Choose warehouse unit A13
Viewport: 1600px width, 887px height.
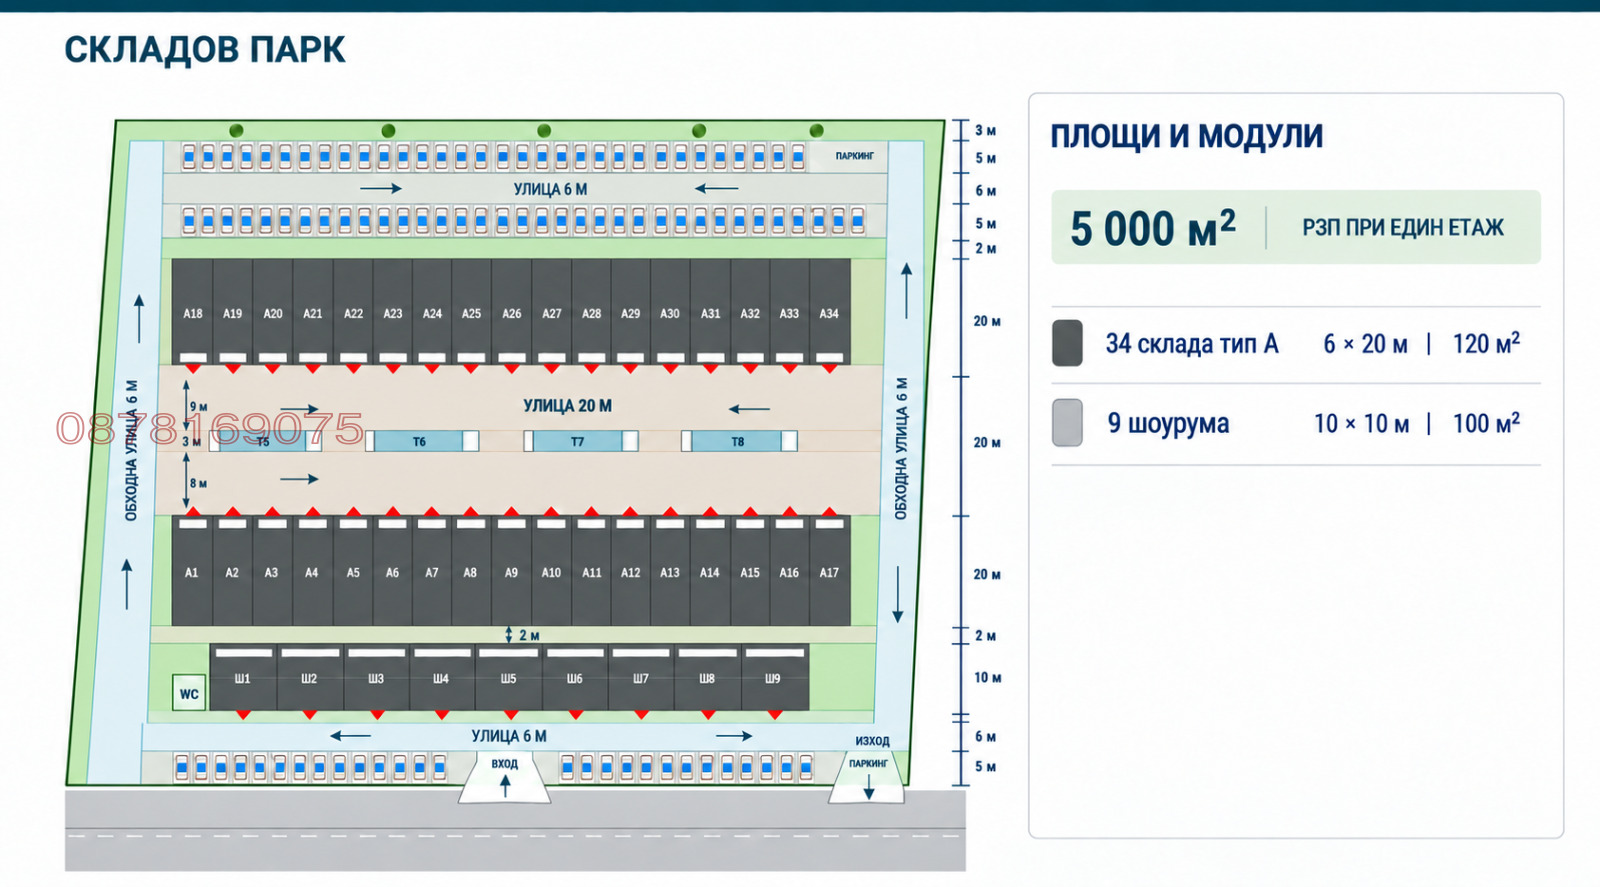pos(670,571)
